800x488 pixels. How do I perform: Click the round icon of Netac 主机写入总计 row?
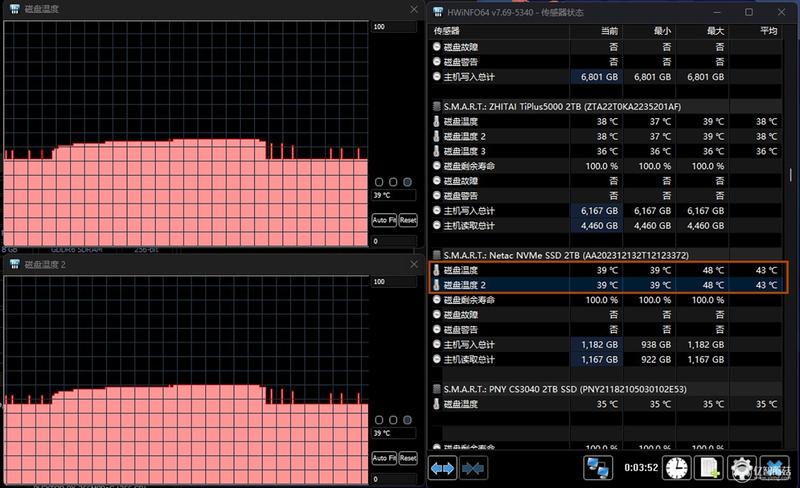(x=437, y=344)
